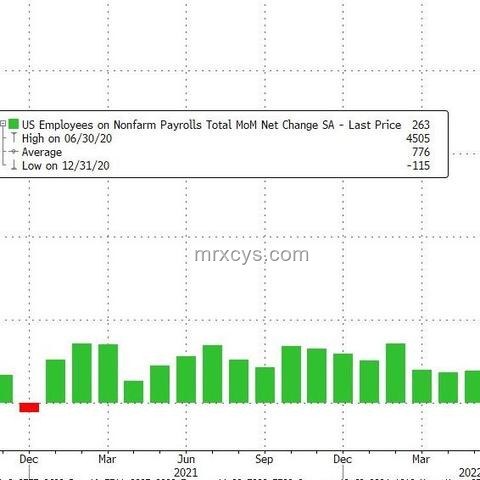Click the green series color swatch in legend

point(14,124)
